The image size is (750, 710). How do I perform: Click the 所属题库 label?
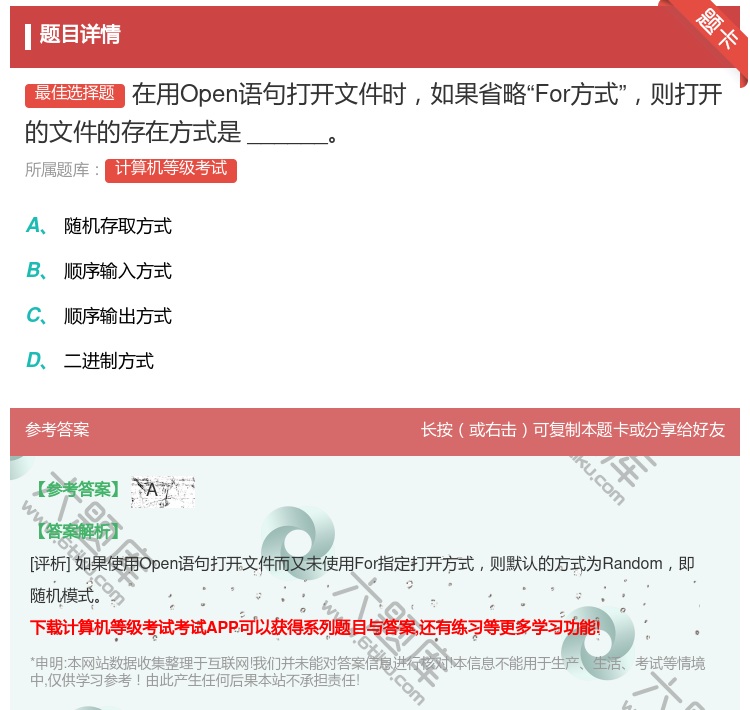[x=62, y=170]
